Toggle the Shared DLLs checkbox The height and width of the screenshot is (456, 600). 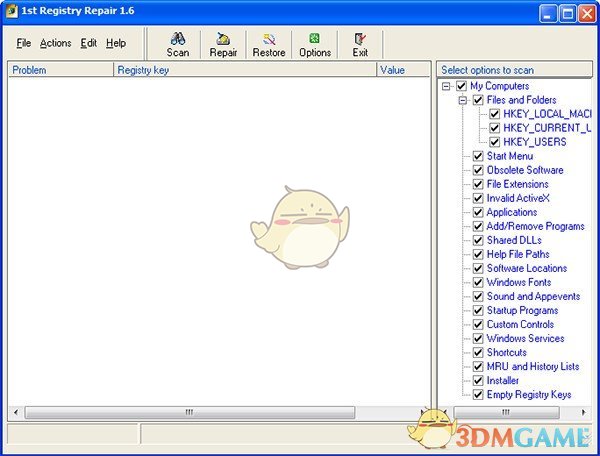coord(478,240)
